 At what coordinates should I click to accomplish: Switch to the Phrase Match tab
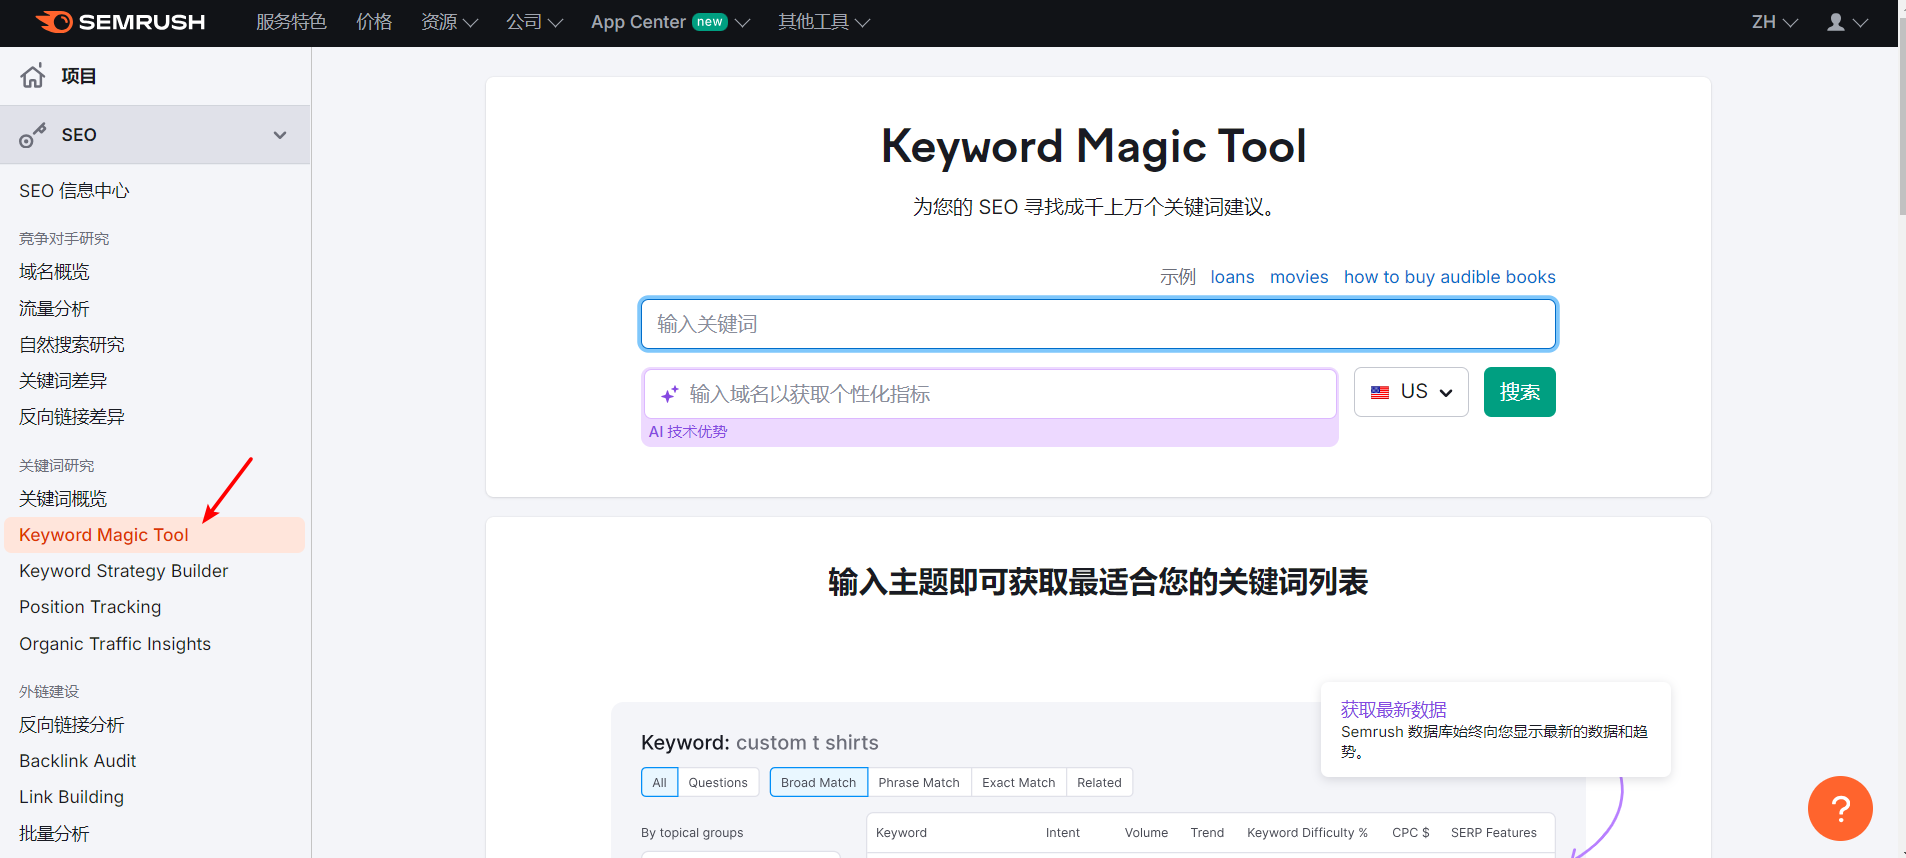coord(919,782)
